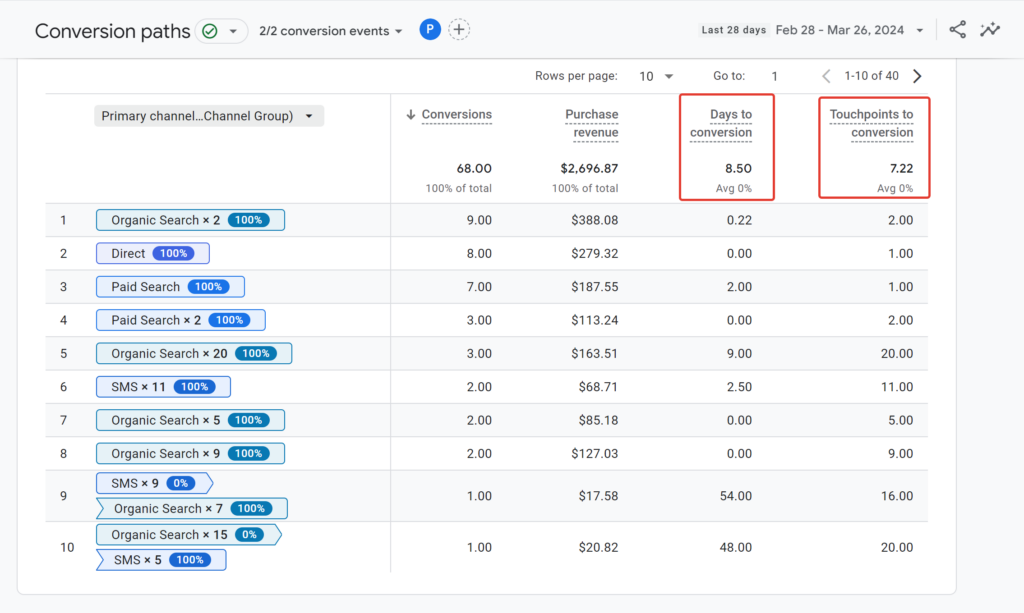The height and width of the screenshot is (613, 1024).
Task: Click the Organic Search × 9 path chip
Action: (190, 453)
